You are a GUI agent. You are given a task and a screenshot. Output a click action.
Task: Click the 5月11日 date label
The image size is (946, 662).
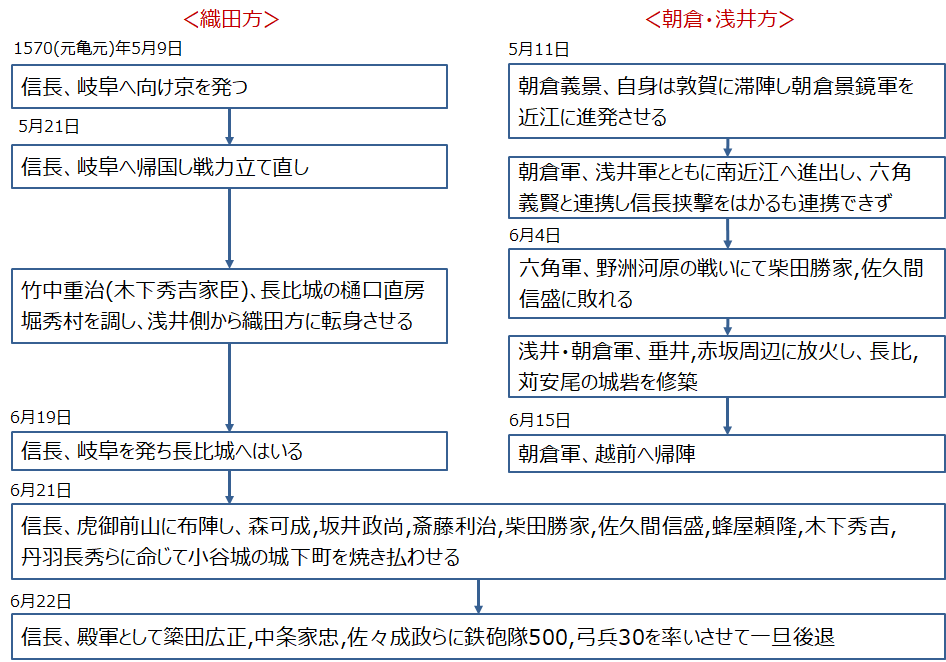539,48
